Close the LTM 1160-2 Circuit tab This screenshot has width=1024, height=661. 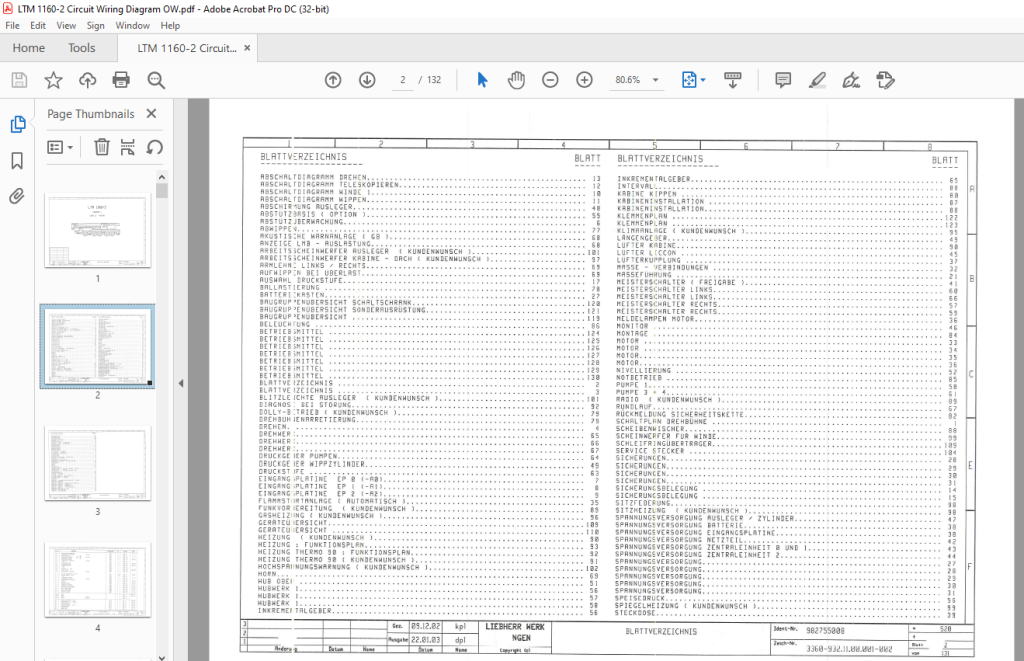pos(247,48)
